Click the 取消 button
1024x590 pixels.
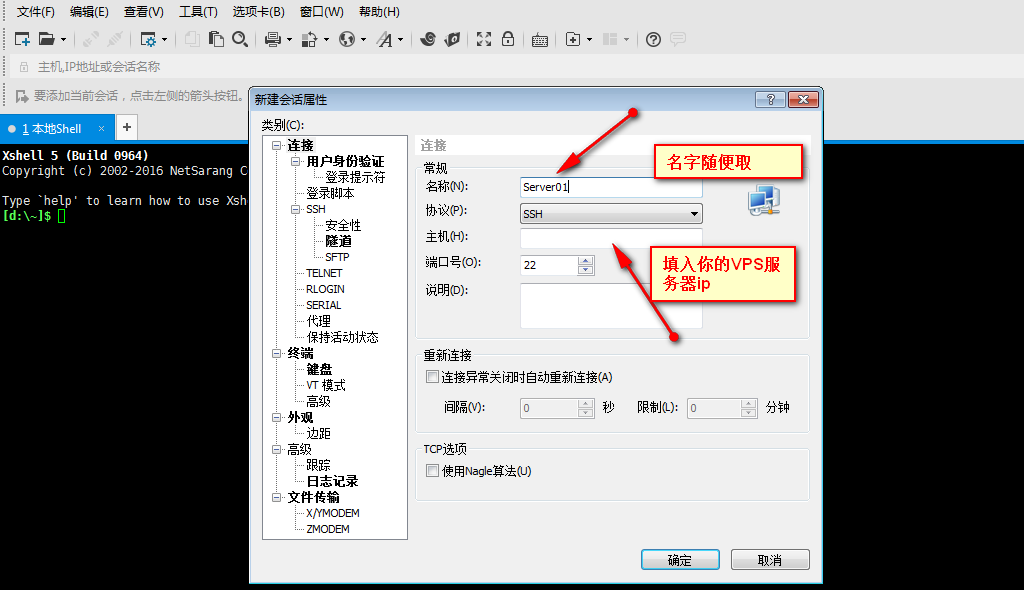tap(770, 560)
